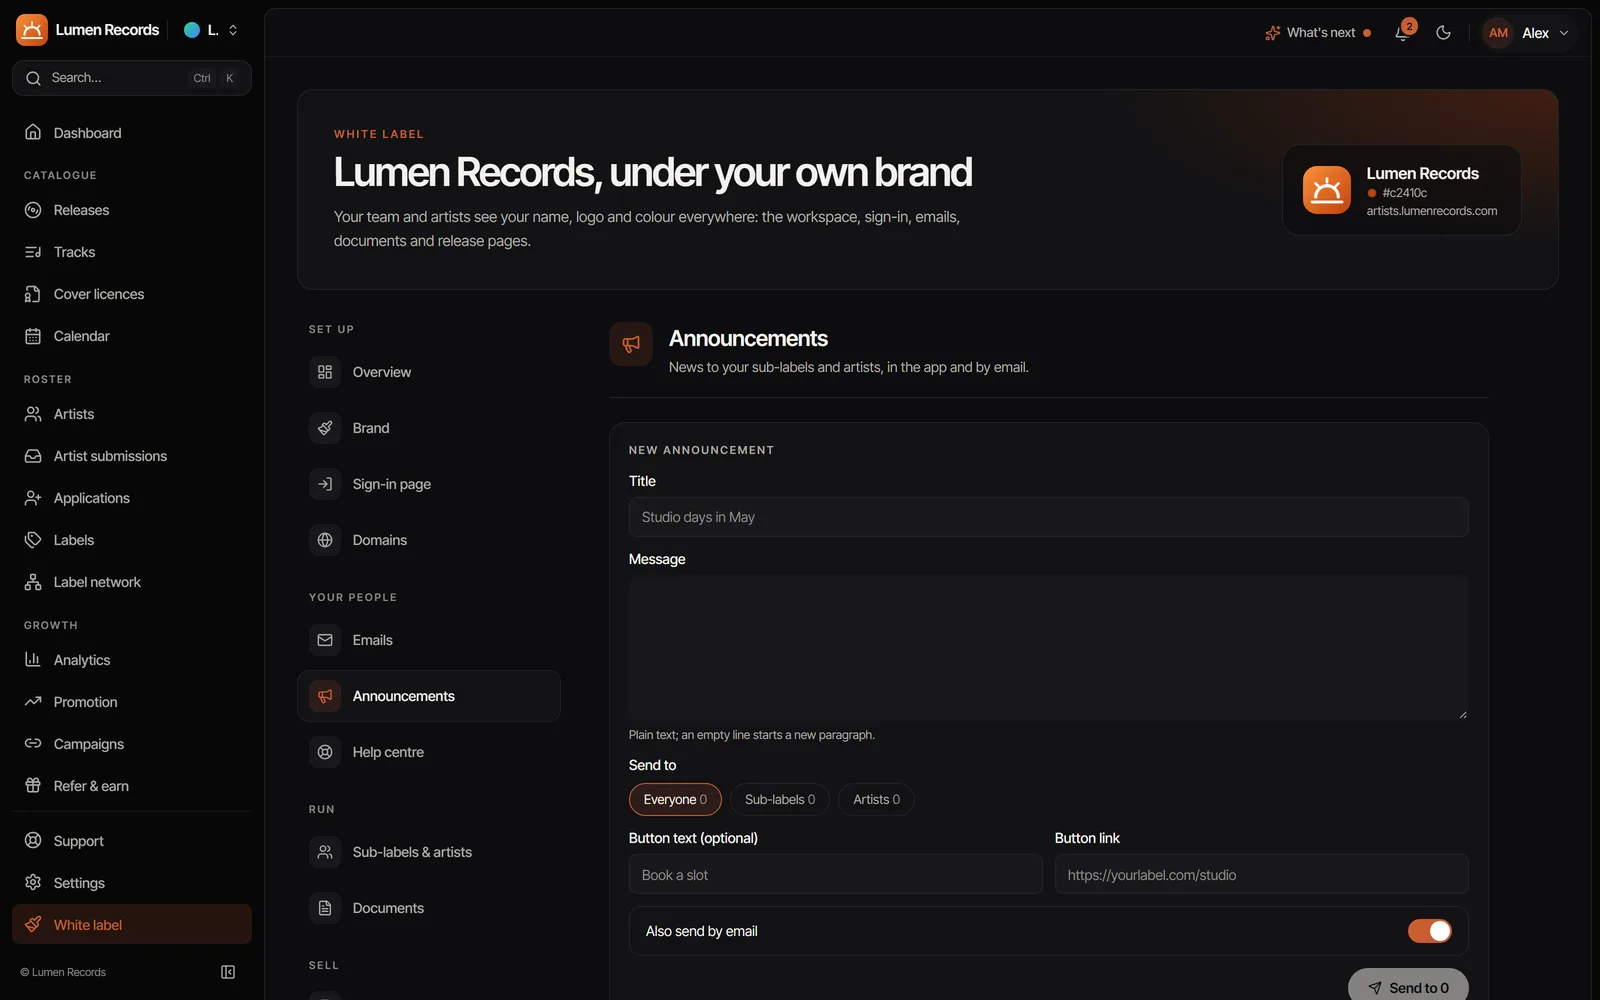Toggle Also send by email switch
This screenshot has height=1000, width=1600.
tap(1429, 931)
